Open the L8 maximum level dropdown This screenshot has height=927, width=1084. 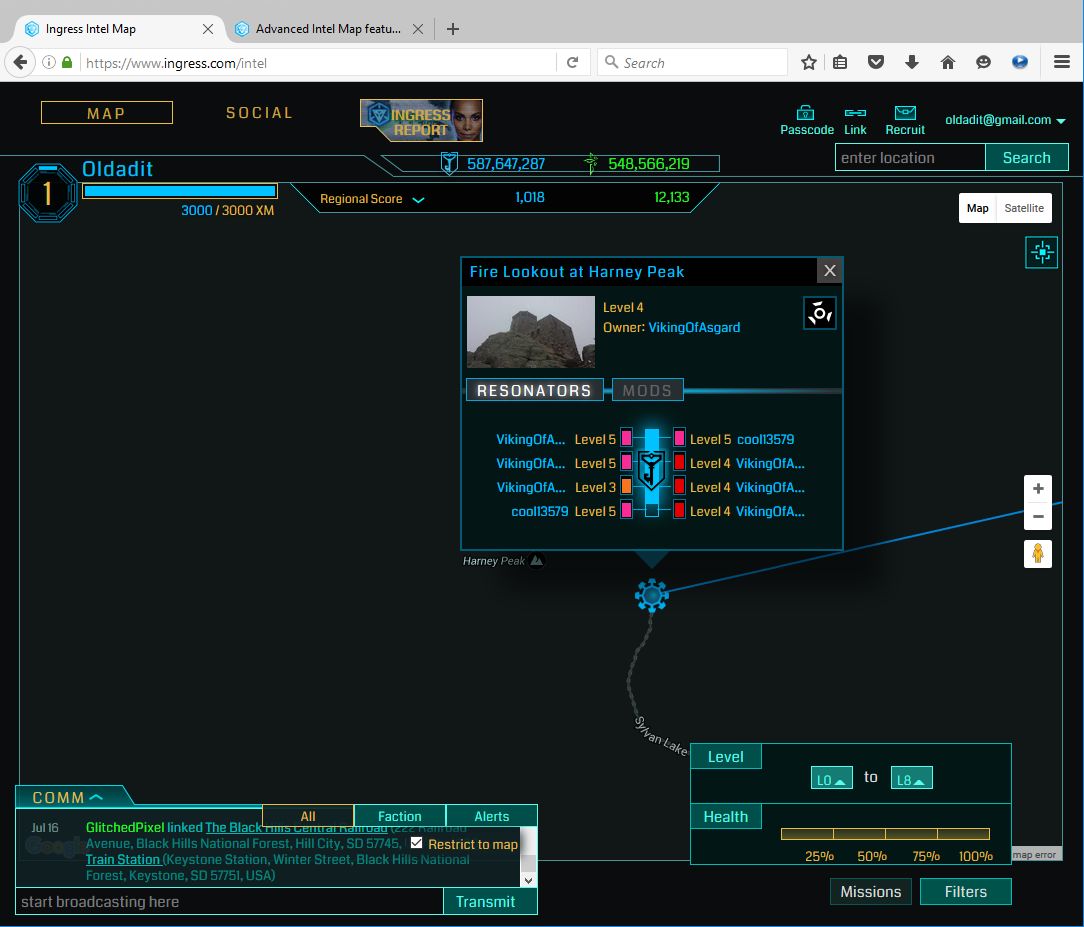tap(910, 778)
